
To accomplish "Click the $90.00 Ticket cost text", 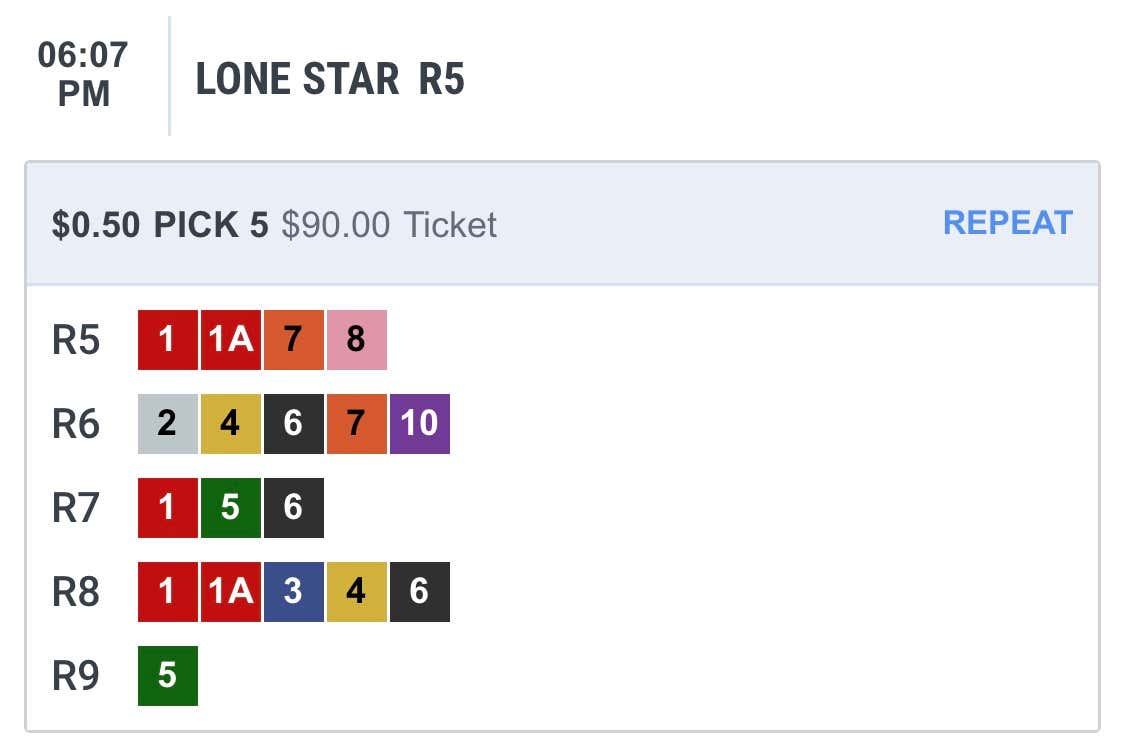I will click(x=389, y=225).
